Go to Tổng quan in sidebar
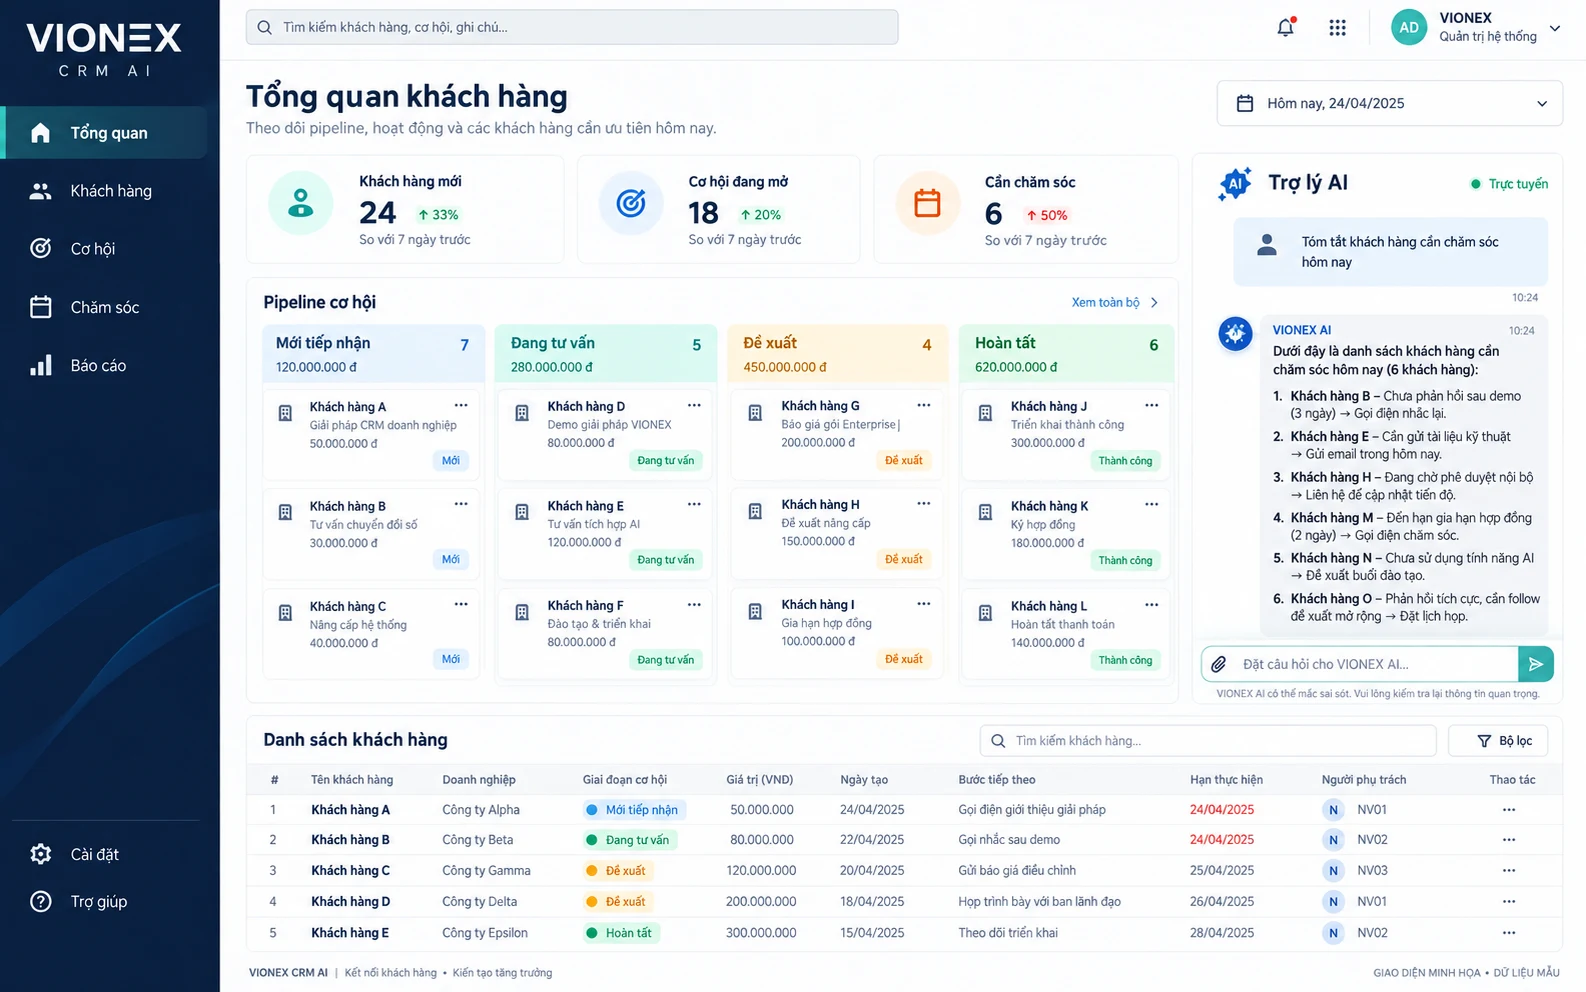This screenshot has width=1586, height=992. 105,133
